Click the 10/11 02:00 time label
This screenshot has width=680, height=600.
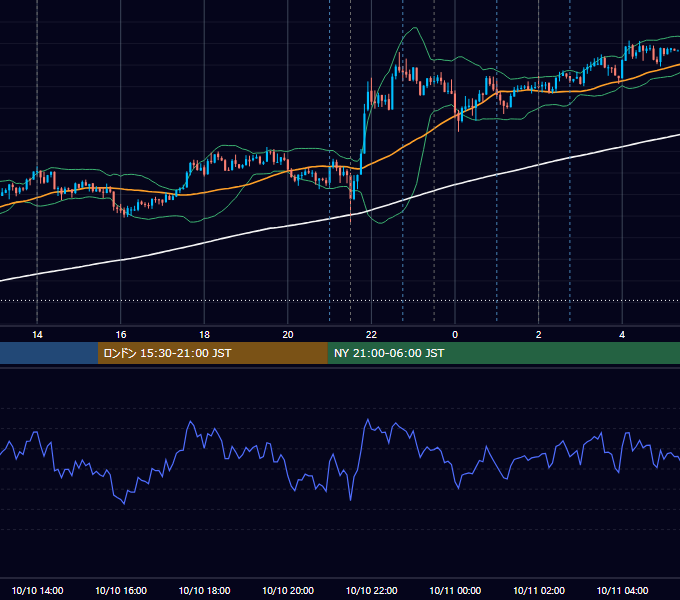coord(539,590)
